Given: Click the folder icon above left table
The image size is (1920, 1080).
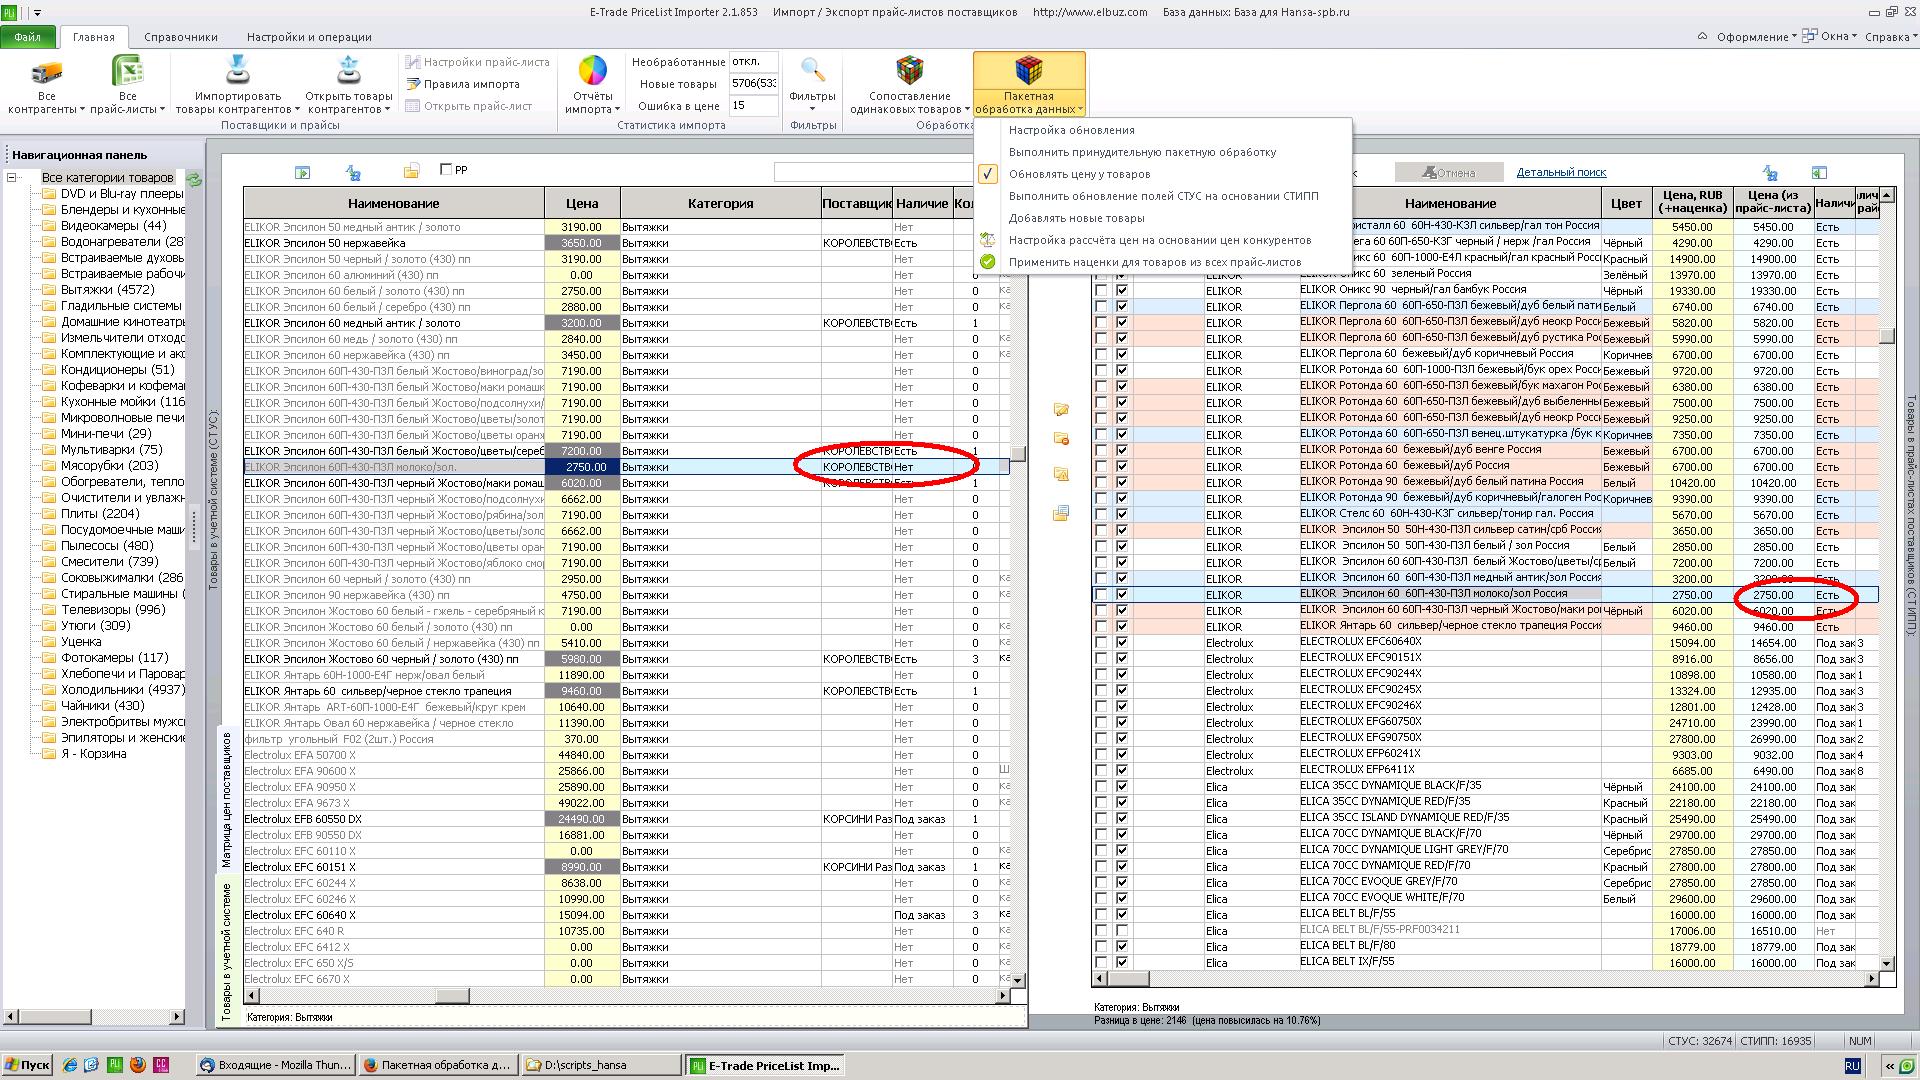Looking at the screenshot, I should pyautogui.click(x=411, y=171).
